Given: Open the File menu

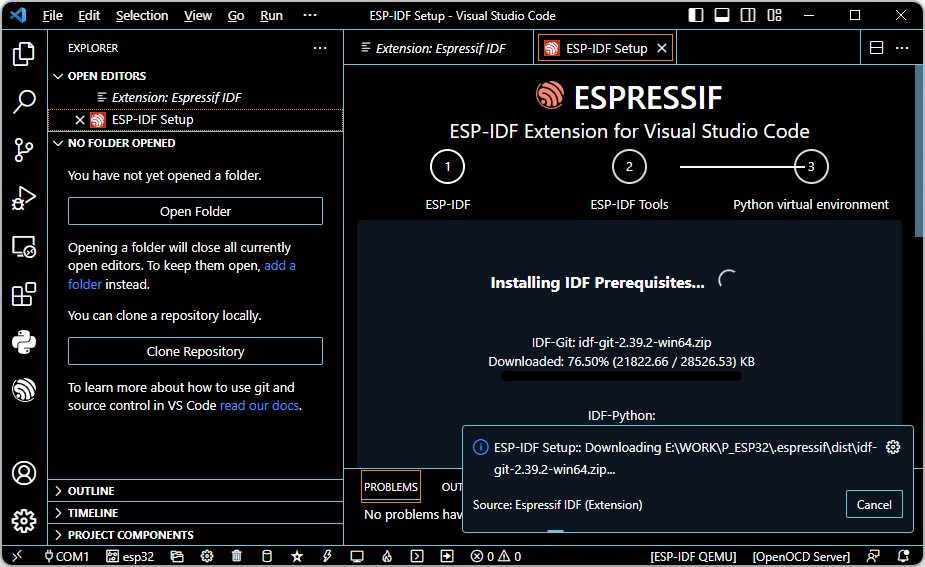Looking at the screenshot, I should tap(53, 15).
